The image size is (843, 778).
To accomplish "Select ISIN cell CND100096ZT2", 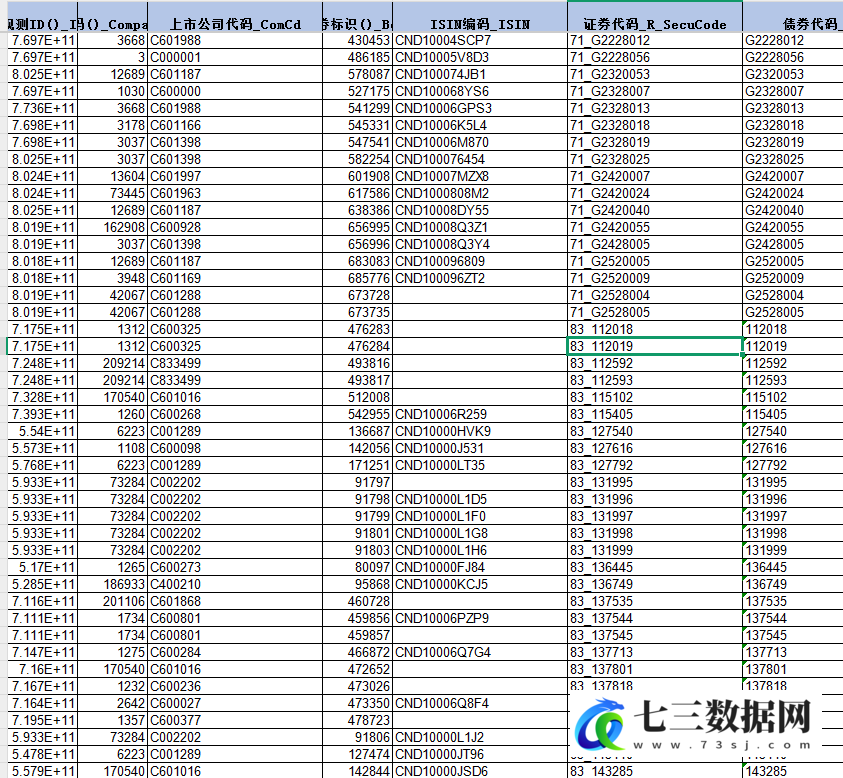I will [x=480, y=279].
